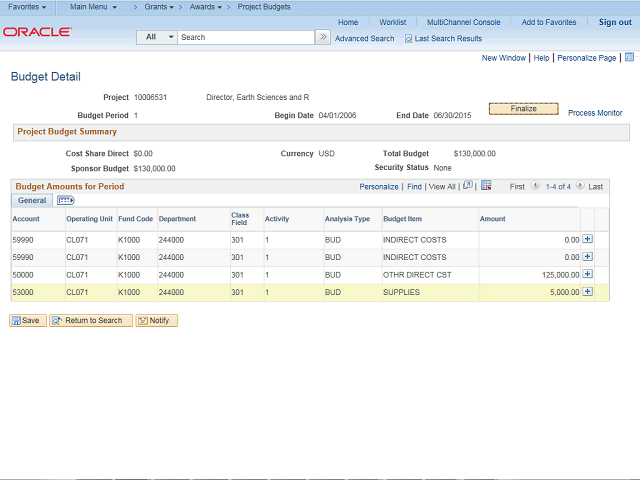Select the General tab
Viewport: 640px width, 480px height.
tap(32, 201)
